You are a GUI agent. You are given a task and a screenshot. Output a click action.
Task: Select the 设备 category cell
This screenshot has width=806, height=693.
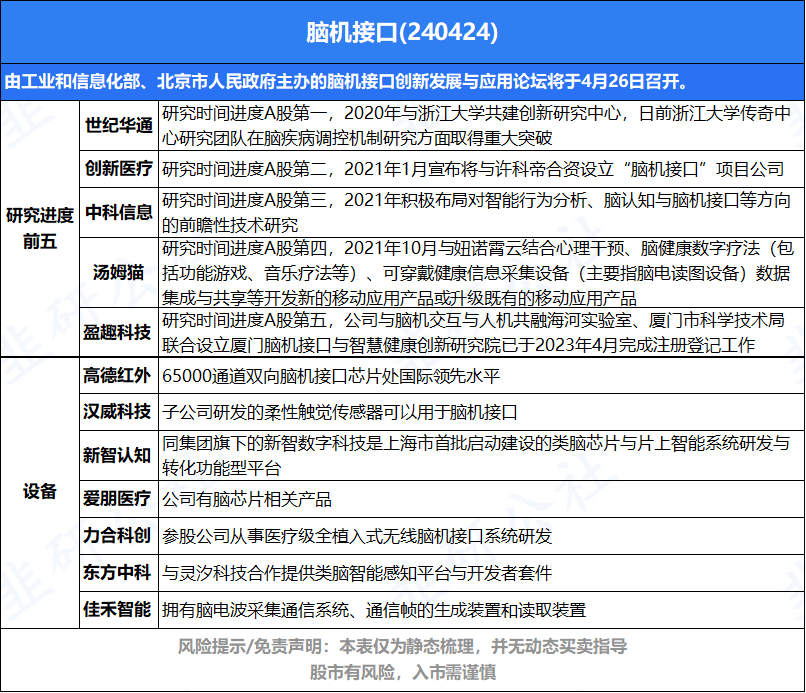coord(39,492)
